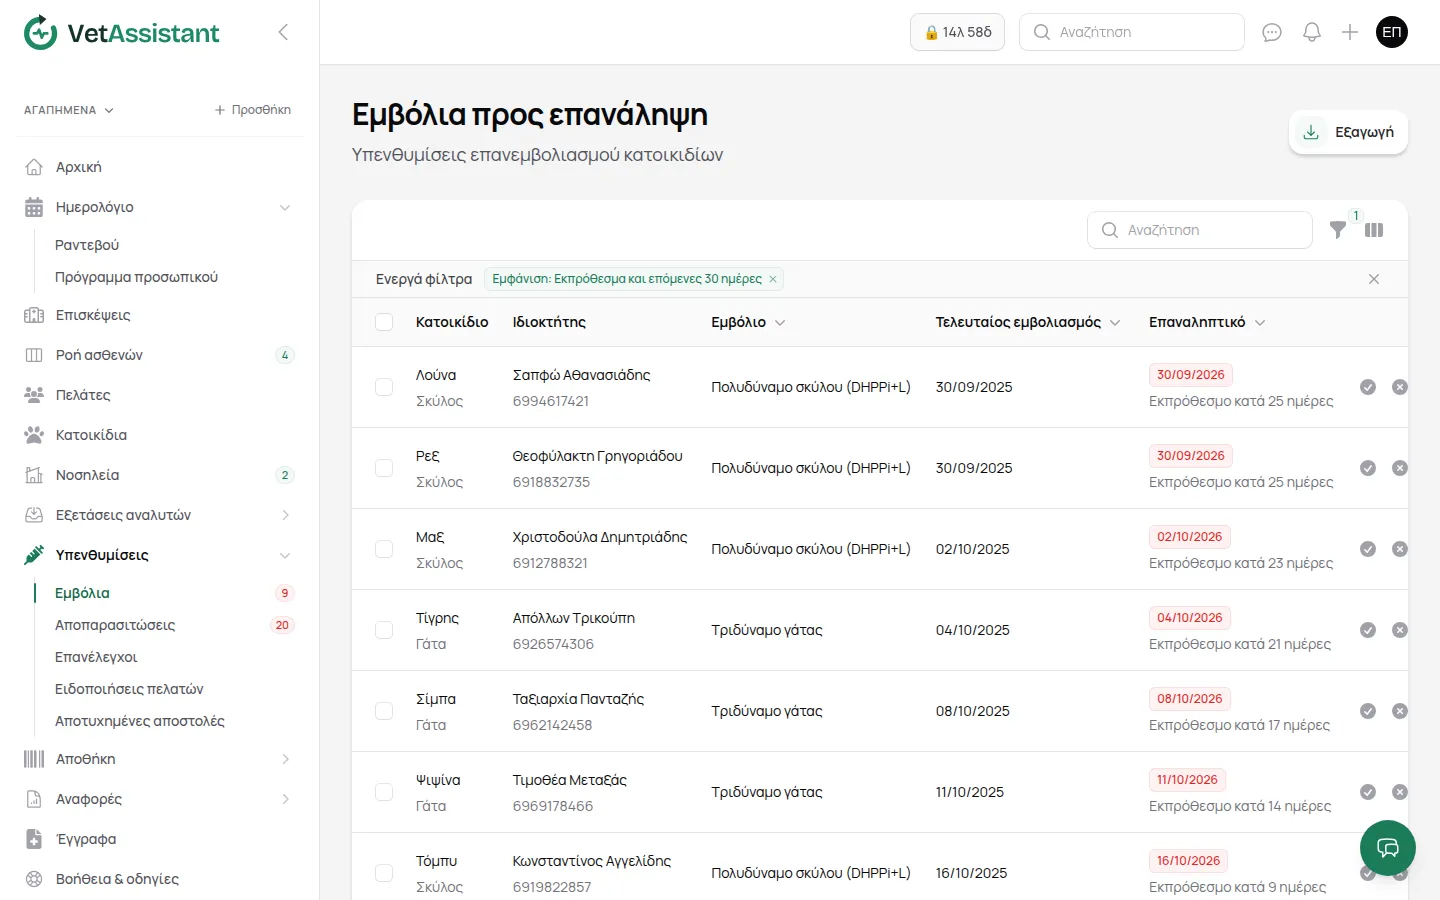This screenshot has width=1440, height=900.
Task: Select the row checkbox for Τίγρης
Action: [384, 630]
